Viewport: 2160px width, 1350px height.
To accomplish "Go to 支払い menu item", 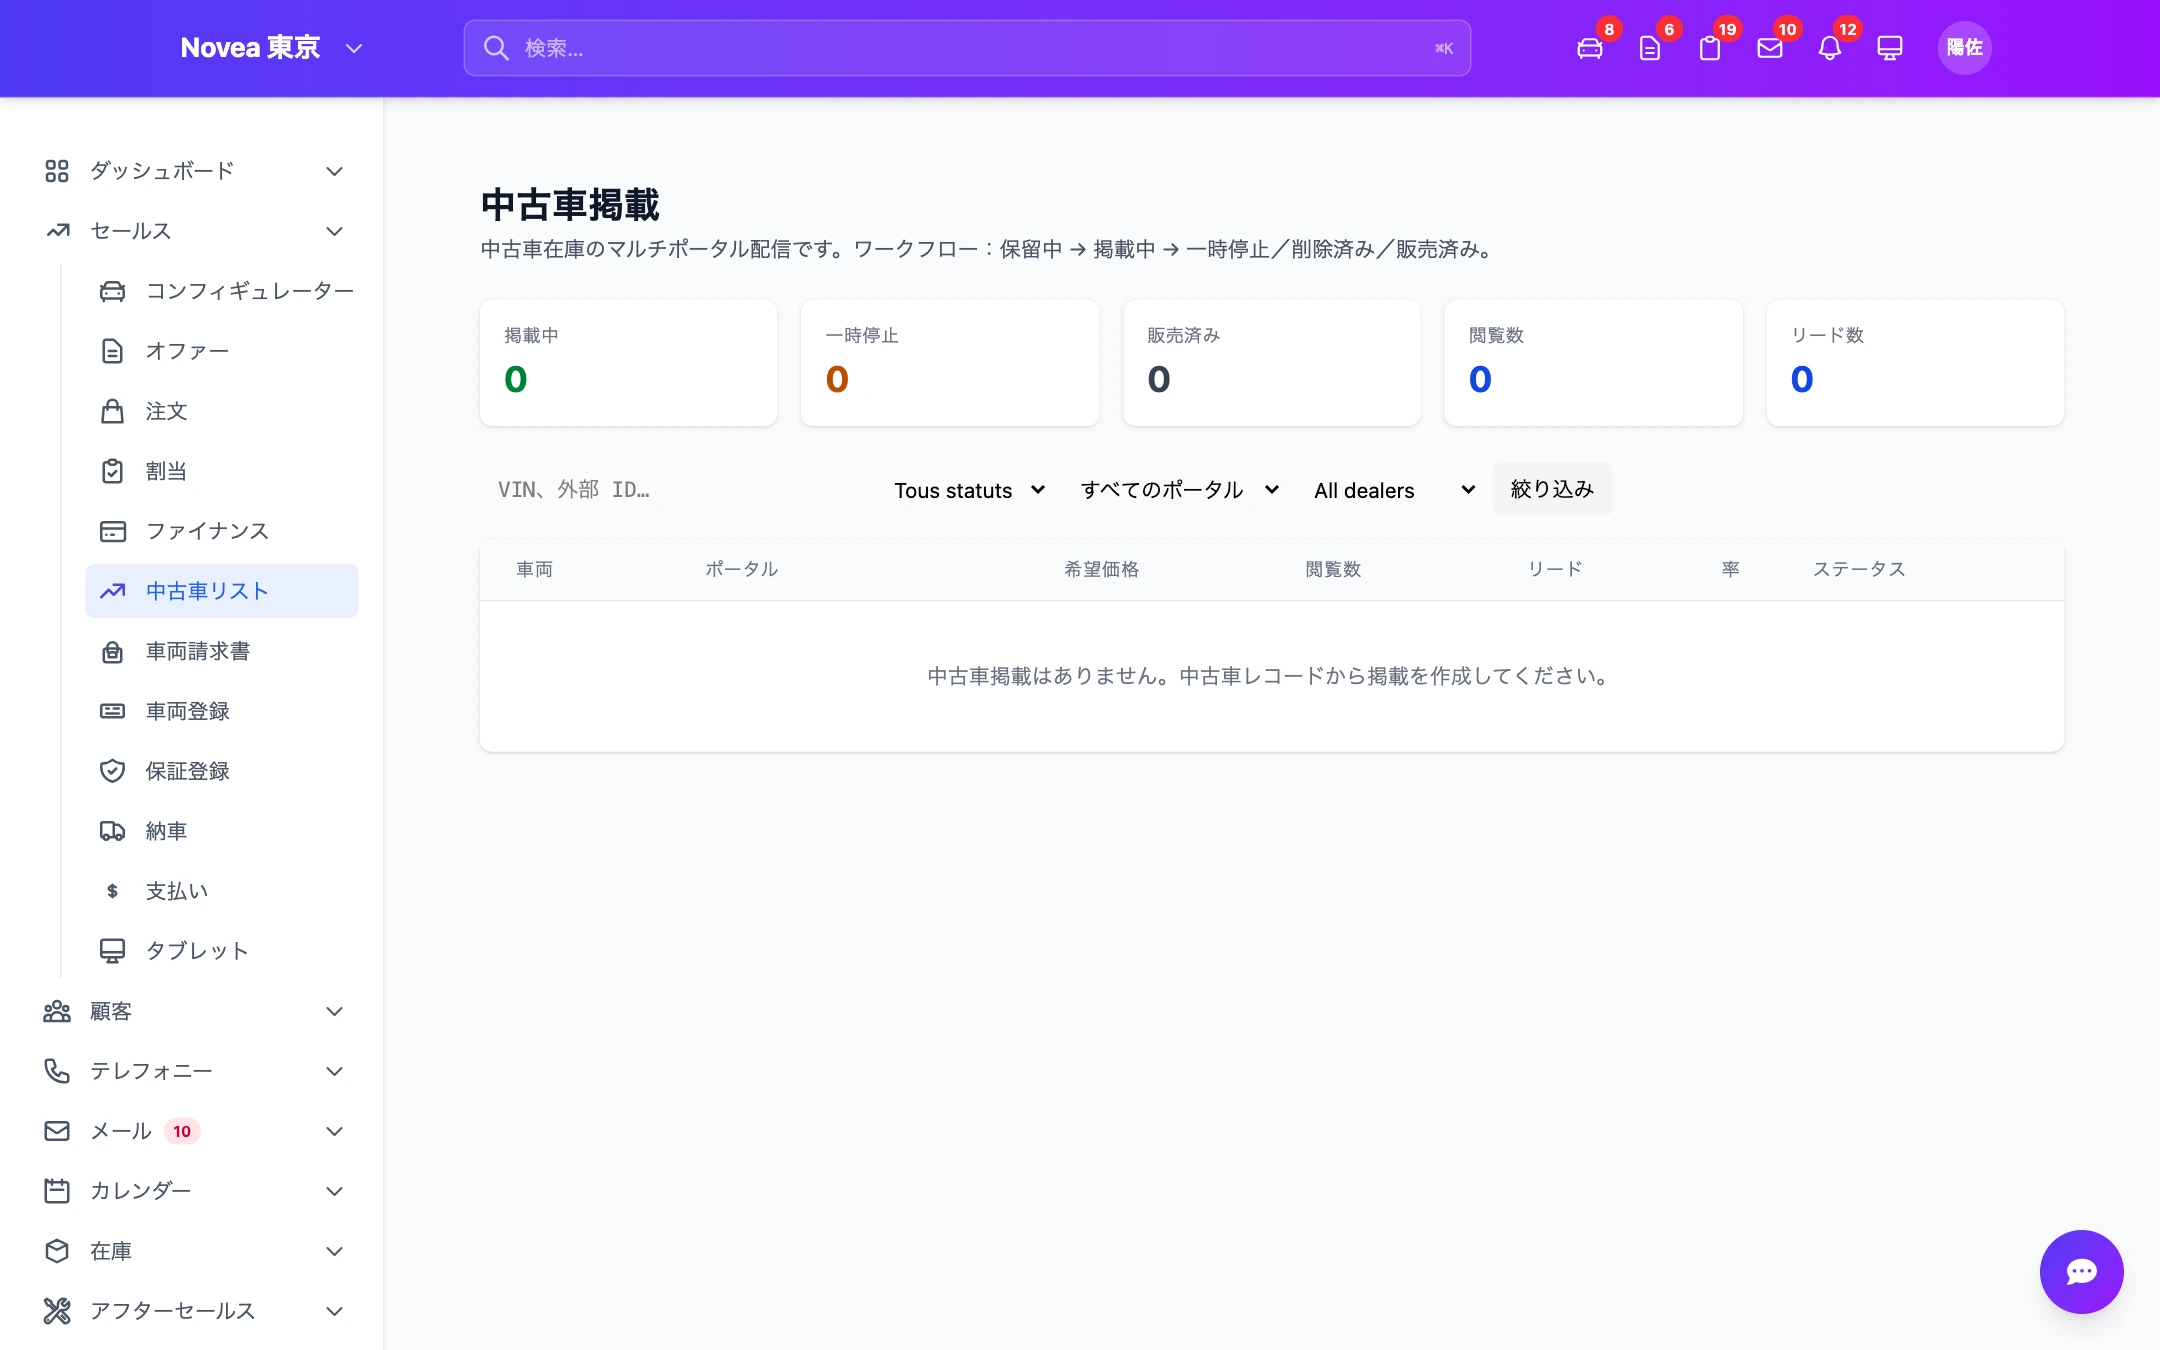I will (222, 891).
